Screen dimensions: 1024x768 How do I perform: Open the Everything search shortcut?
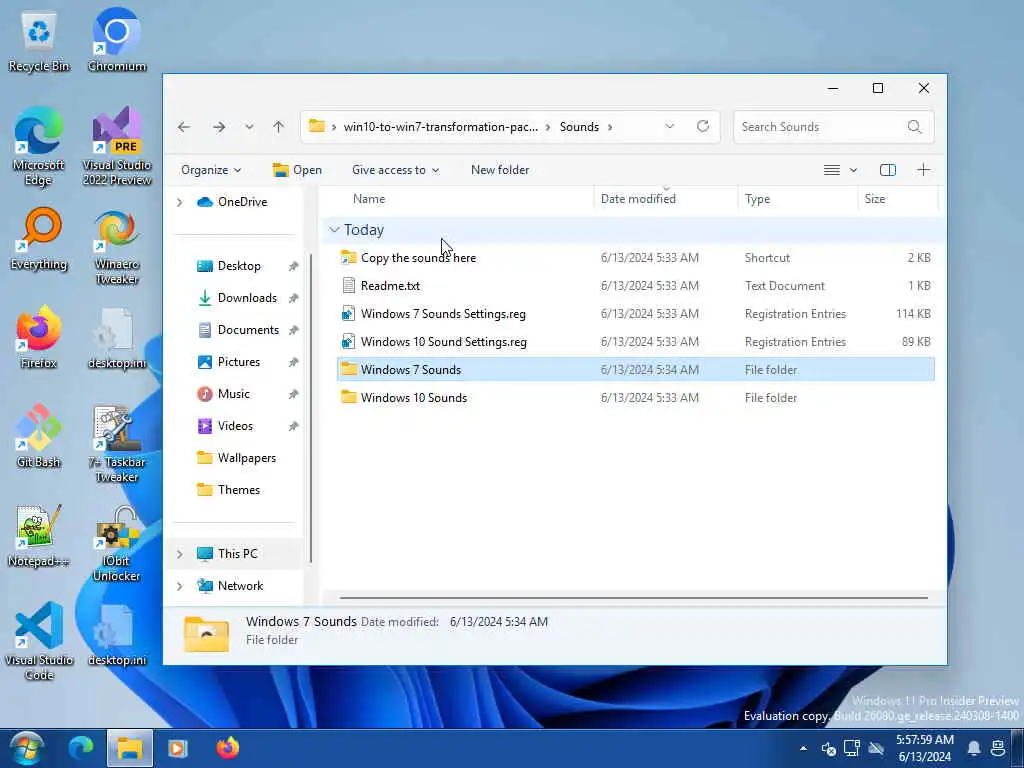click(39, 239)
